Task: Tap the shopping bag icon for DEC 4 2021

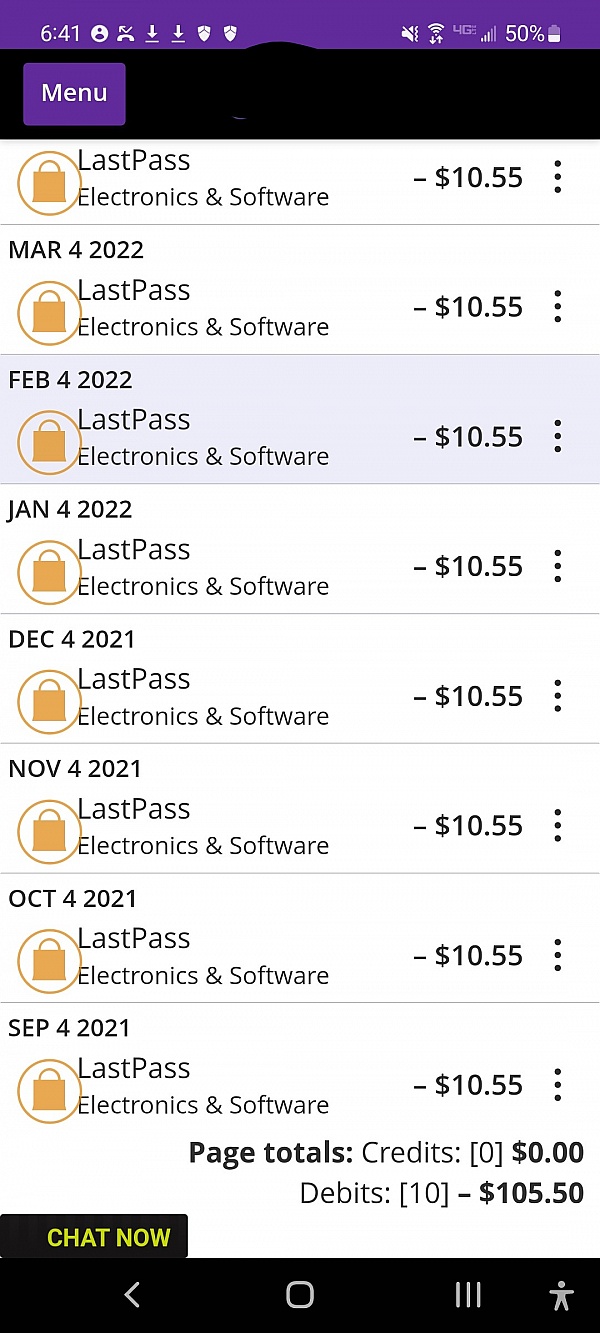Action: (x=48, y=700)
